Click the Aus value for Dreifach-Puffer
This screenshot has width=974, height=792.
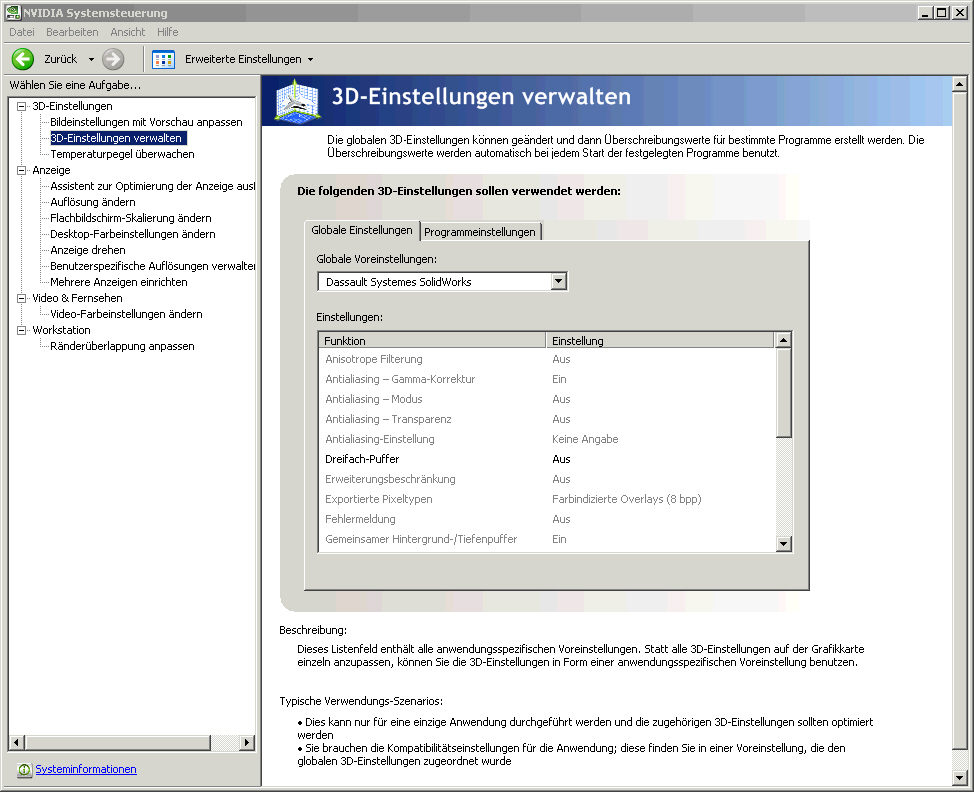click(561, 459)
